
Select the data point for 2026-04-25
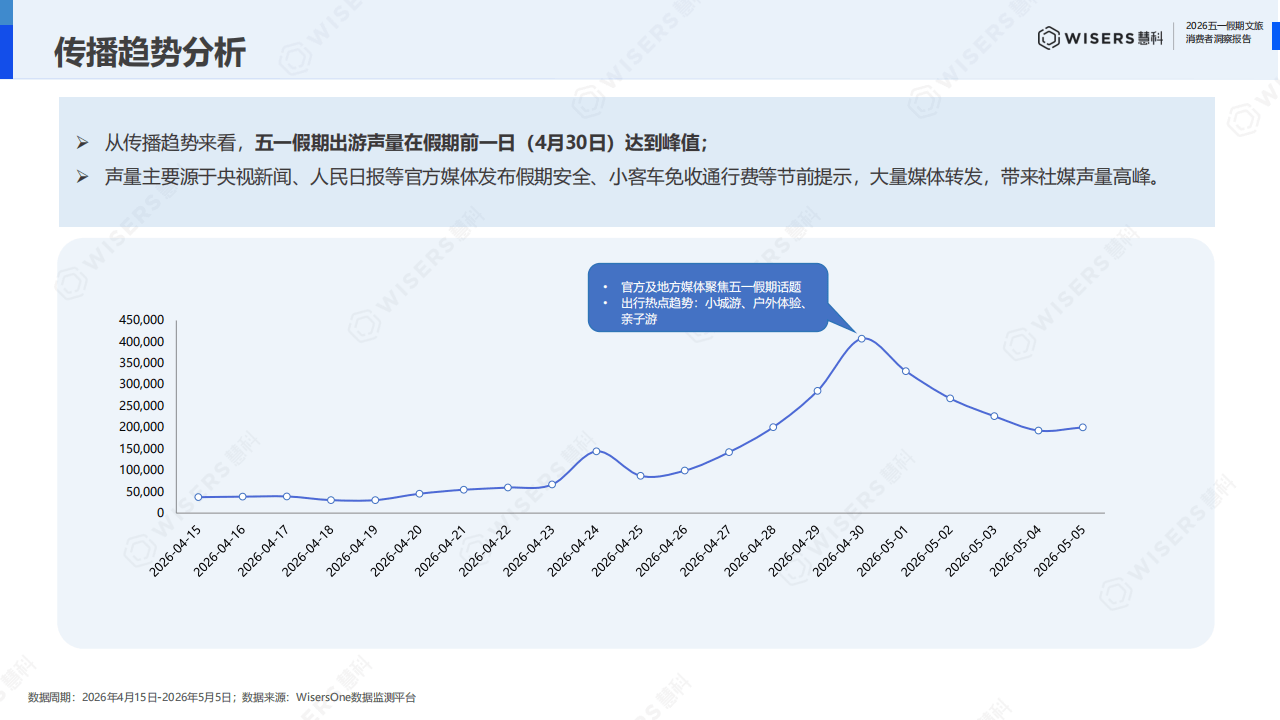click(x=640, y=476)
